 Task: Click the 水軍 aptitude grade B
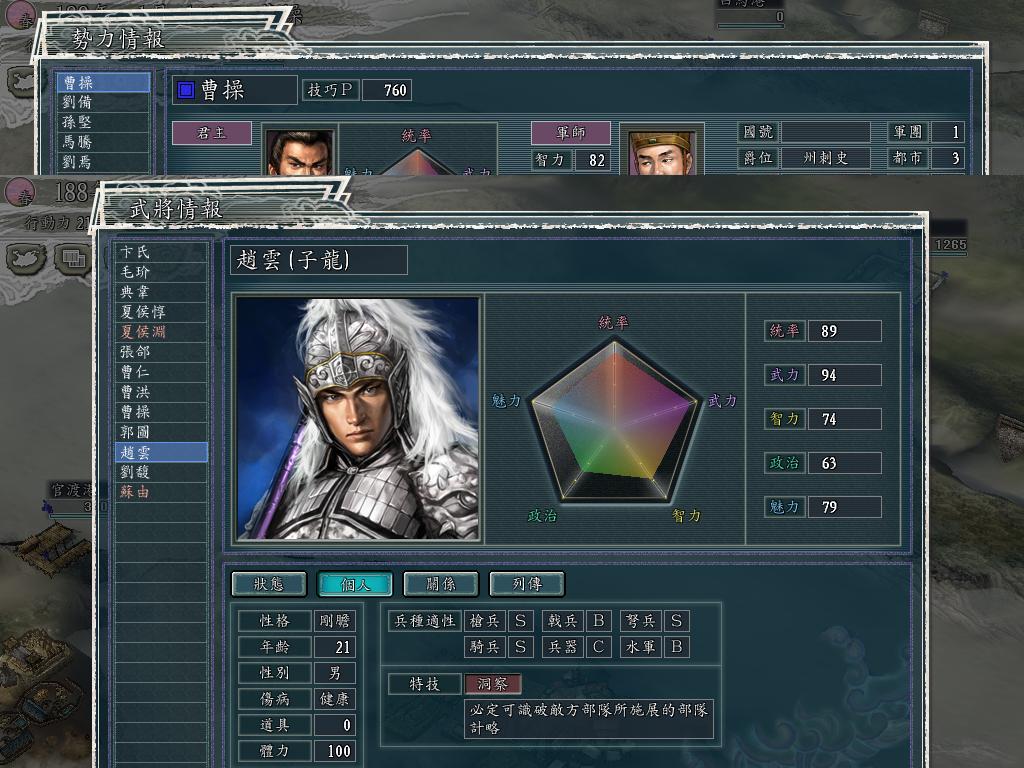pos(677,647)
